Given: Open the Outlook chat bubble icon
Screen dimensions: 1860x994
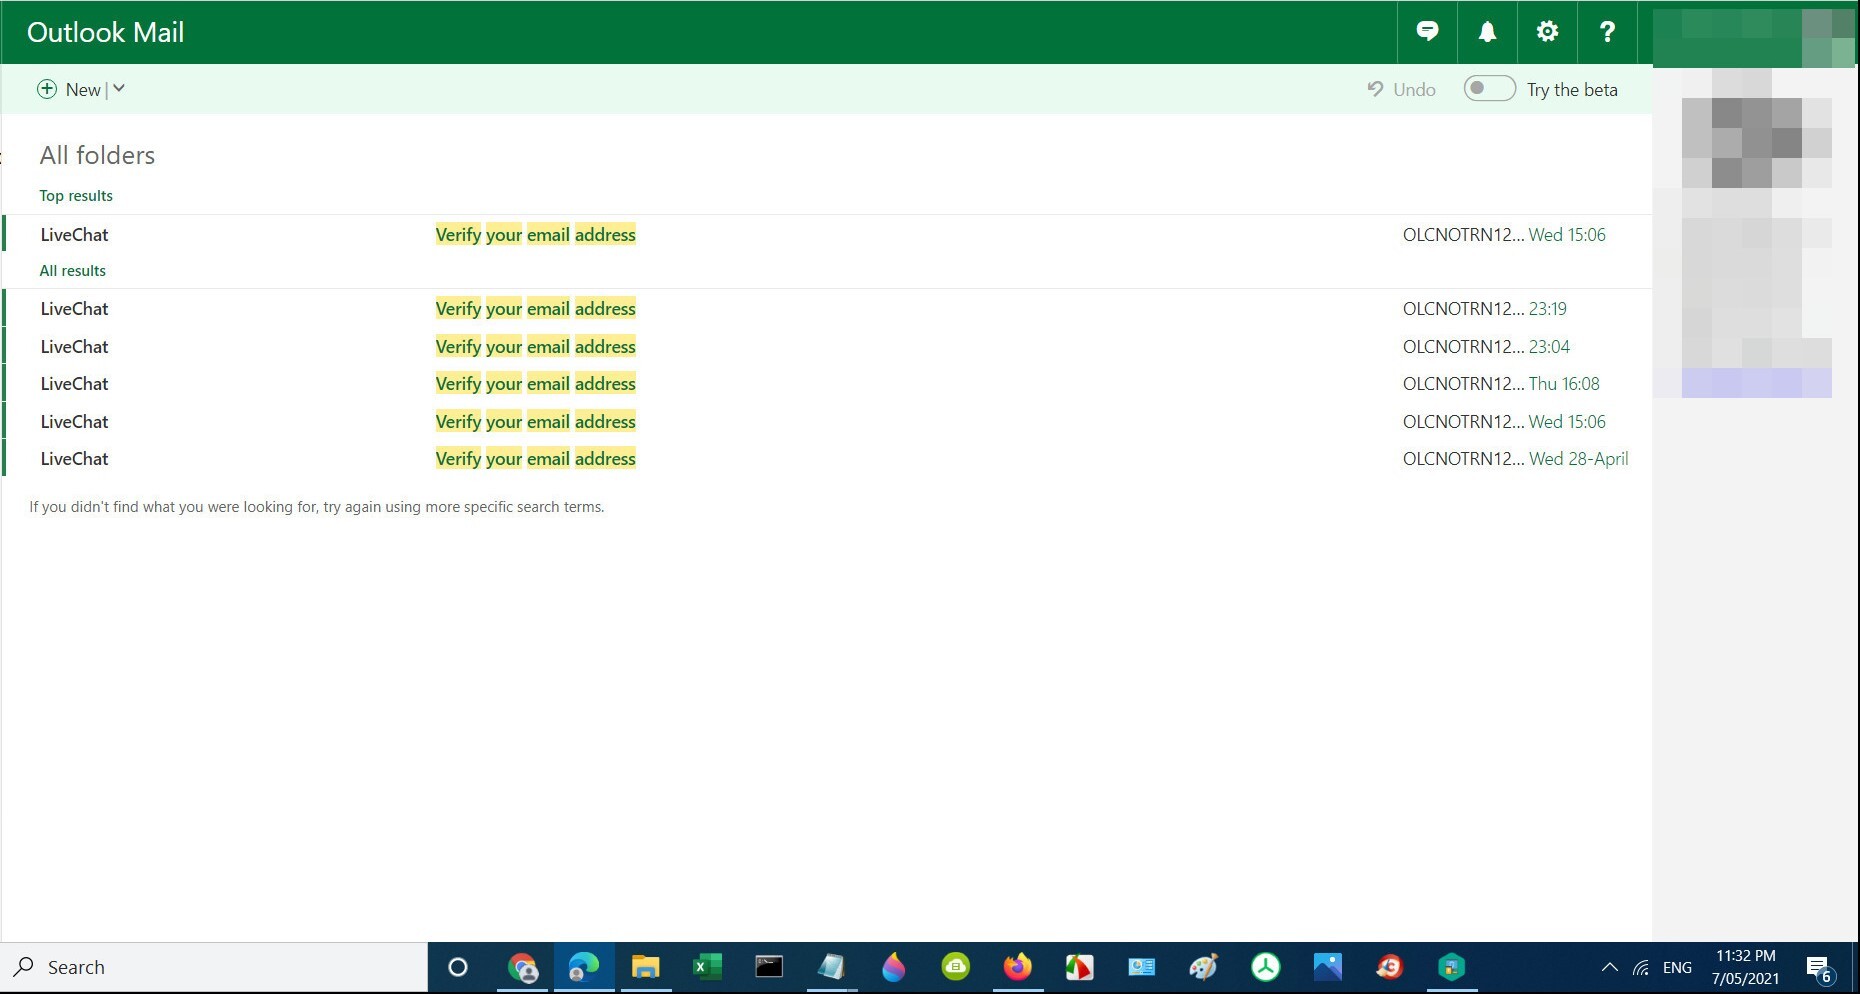Looking at the screenshot, I should [x=1427, y=32].
